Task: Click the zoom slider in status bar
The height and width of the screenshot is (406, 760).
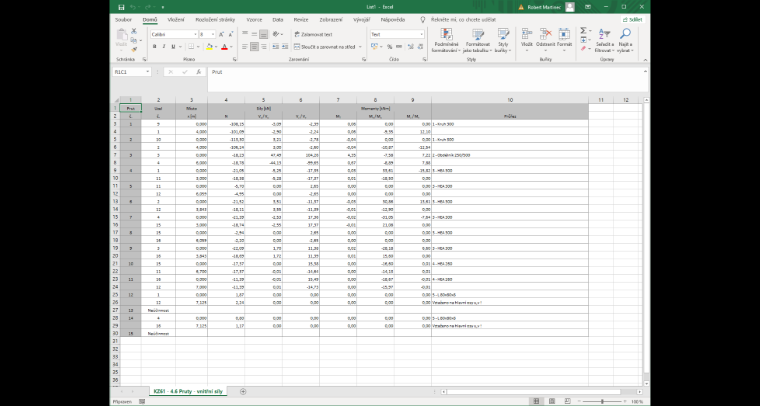Action: coord(602,402)
